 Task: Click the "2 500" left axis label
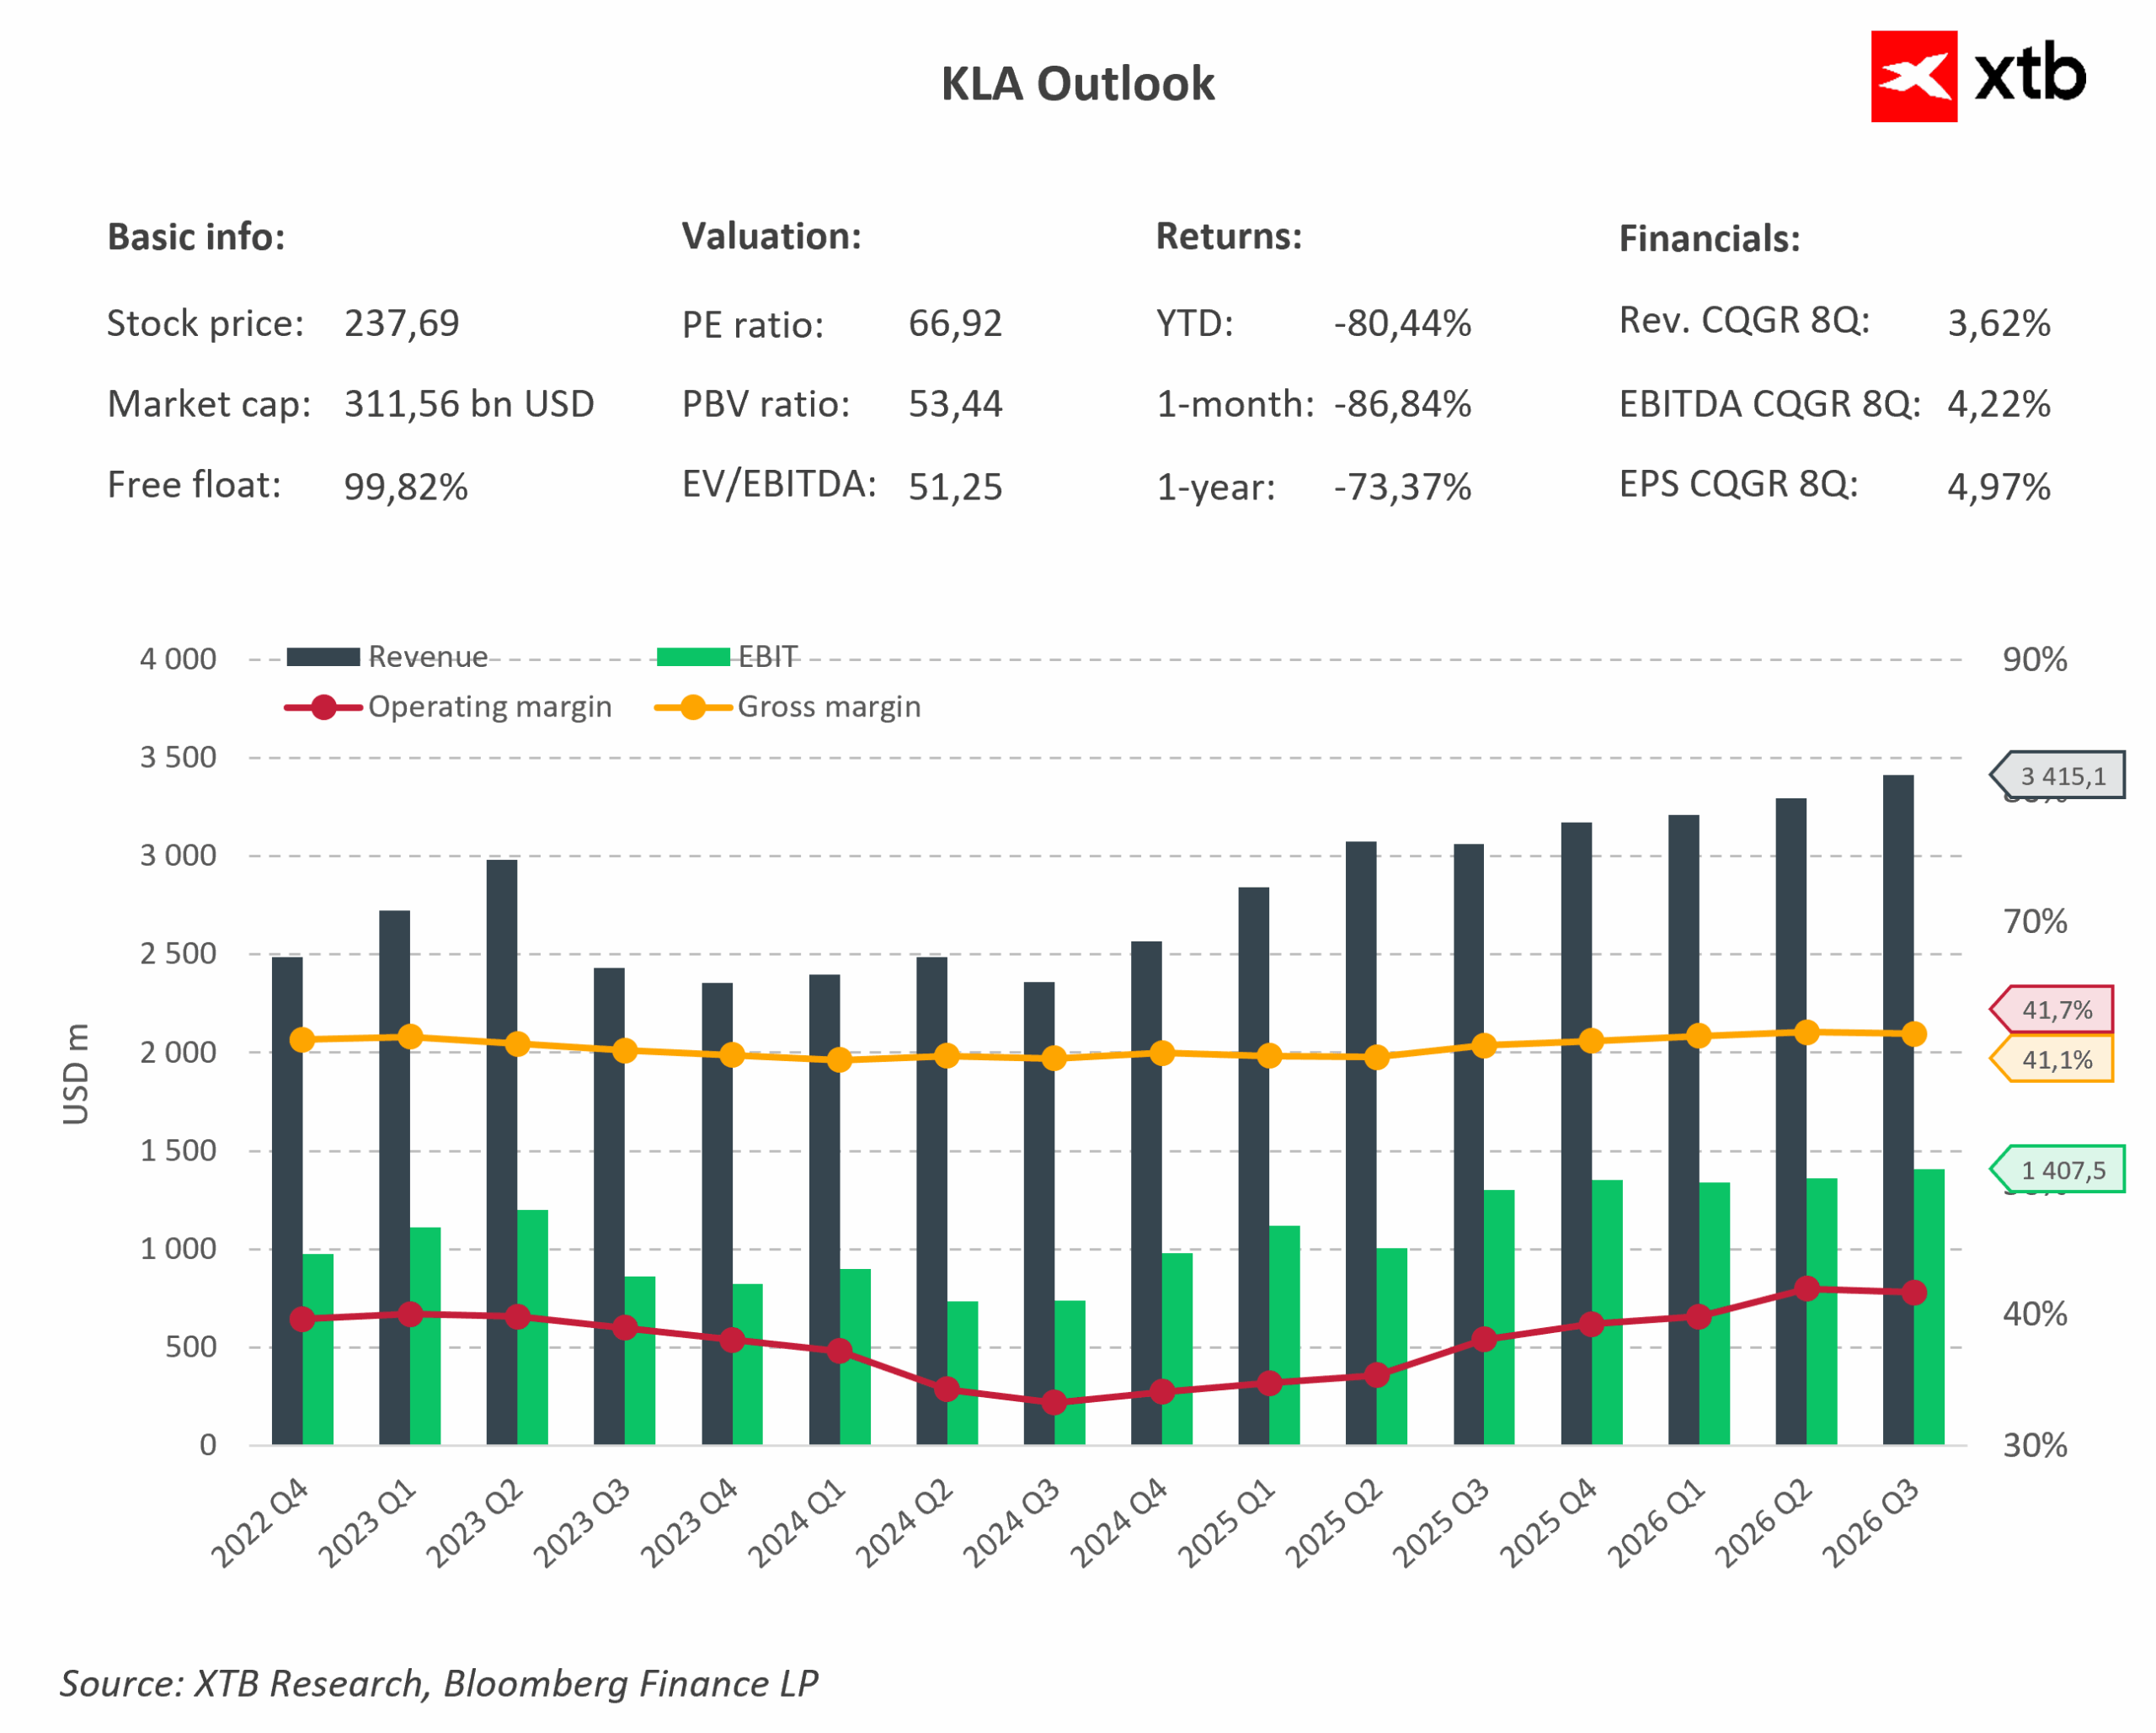pos(178,955)
